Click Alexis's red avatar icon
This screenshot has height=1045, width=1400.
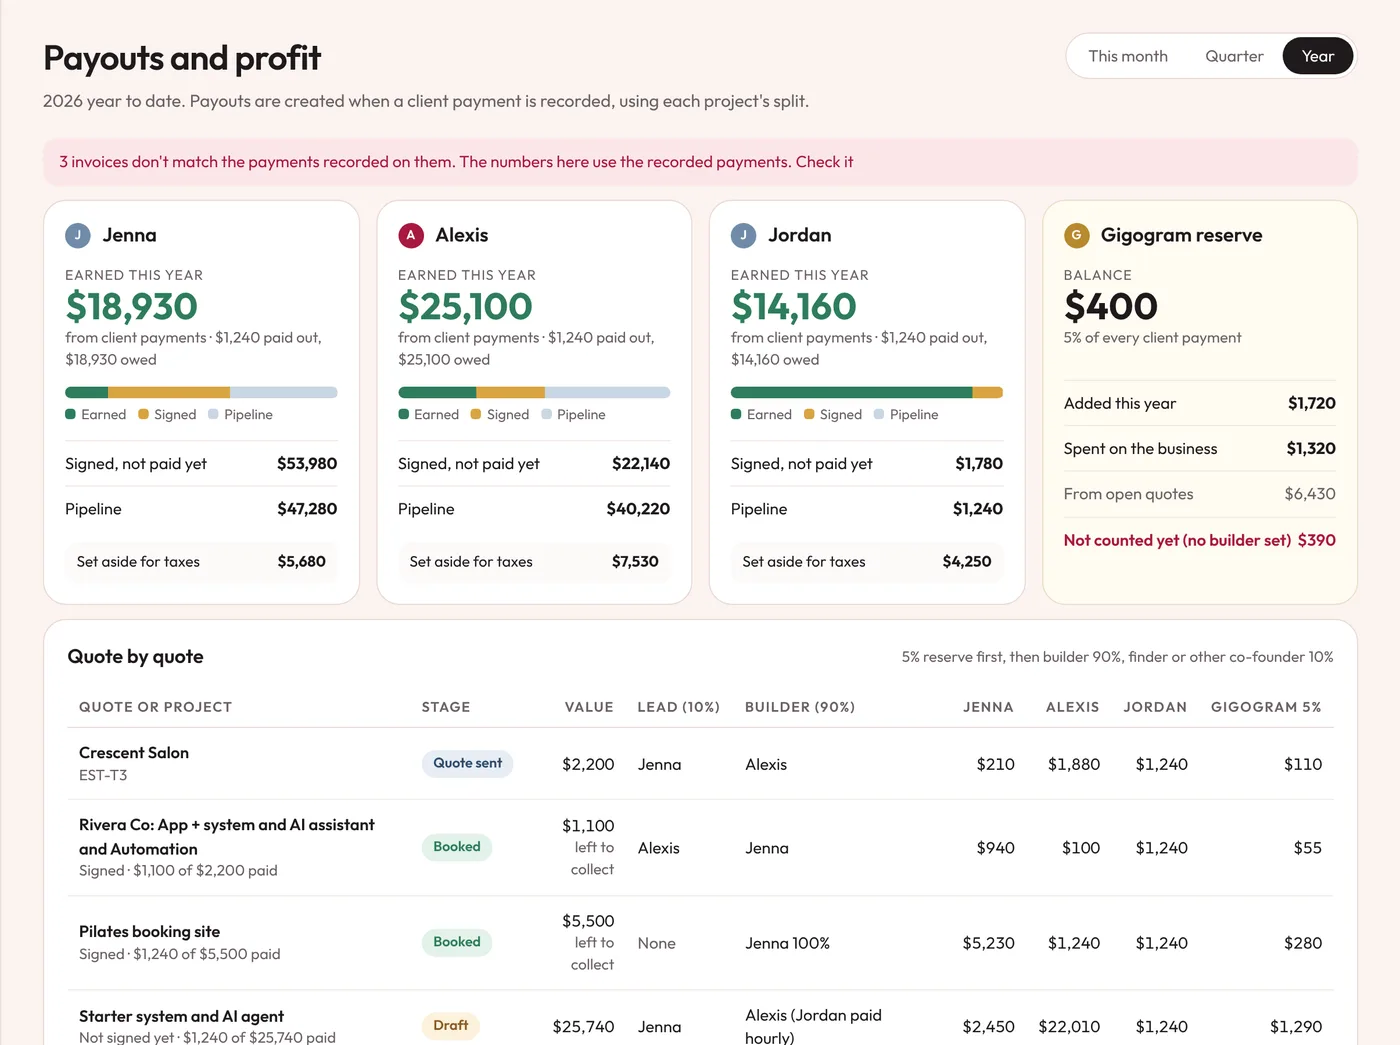[x=411, y=236]
